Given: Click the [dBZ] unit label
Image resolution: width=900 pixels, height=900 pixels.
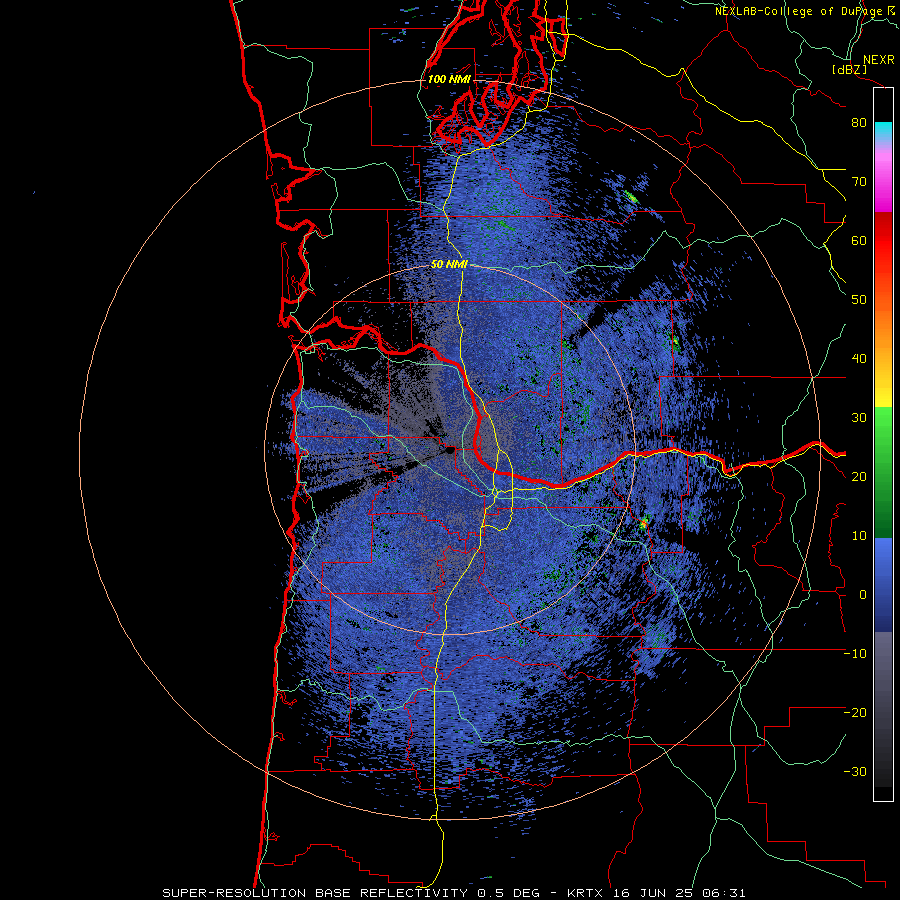Looking at the screenshot, I should (849, 70).
